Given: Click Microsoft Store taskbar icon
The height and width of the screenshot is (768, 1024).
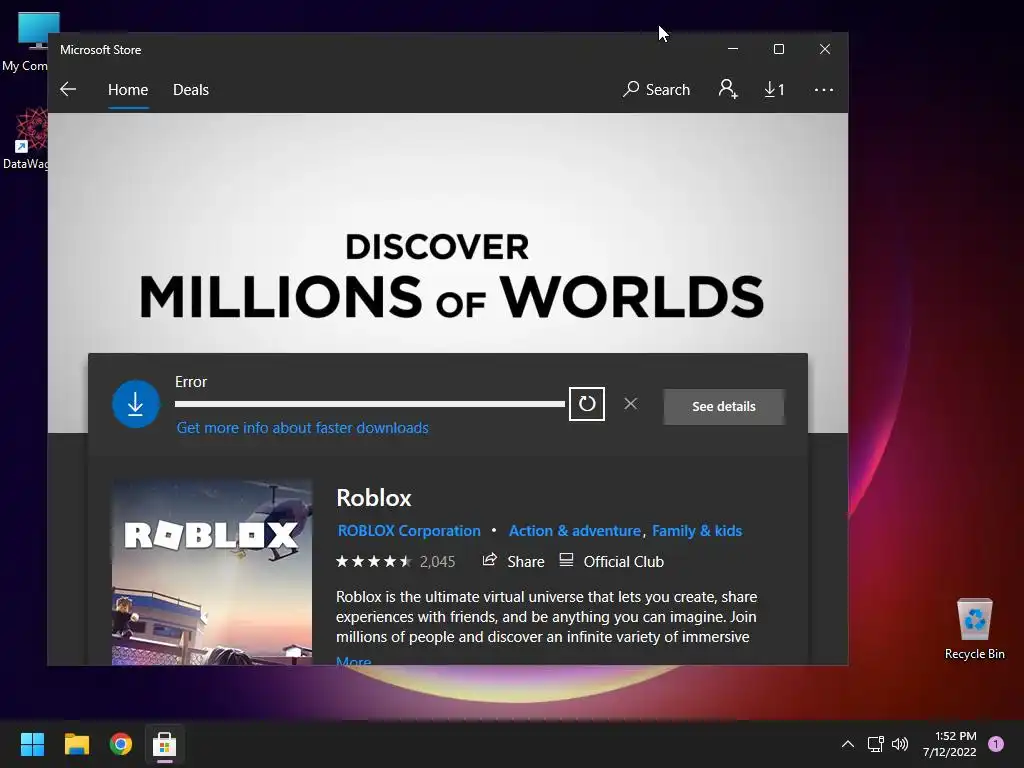Looking at the screenshot, I should (165, 744).
